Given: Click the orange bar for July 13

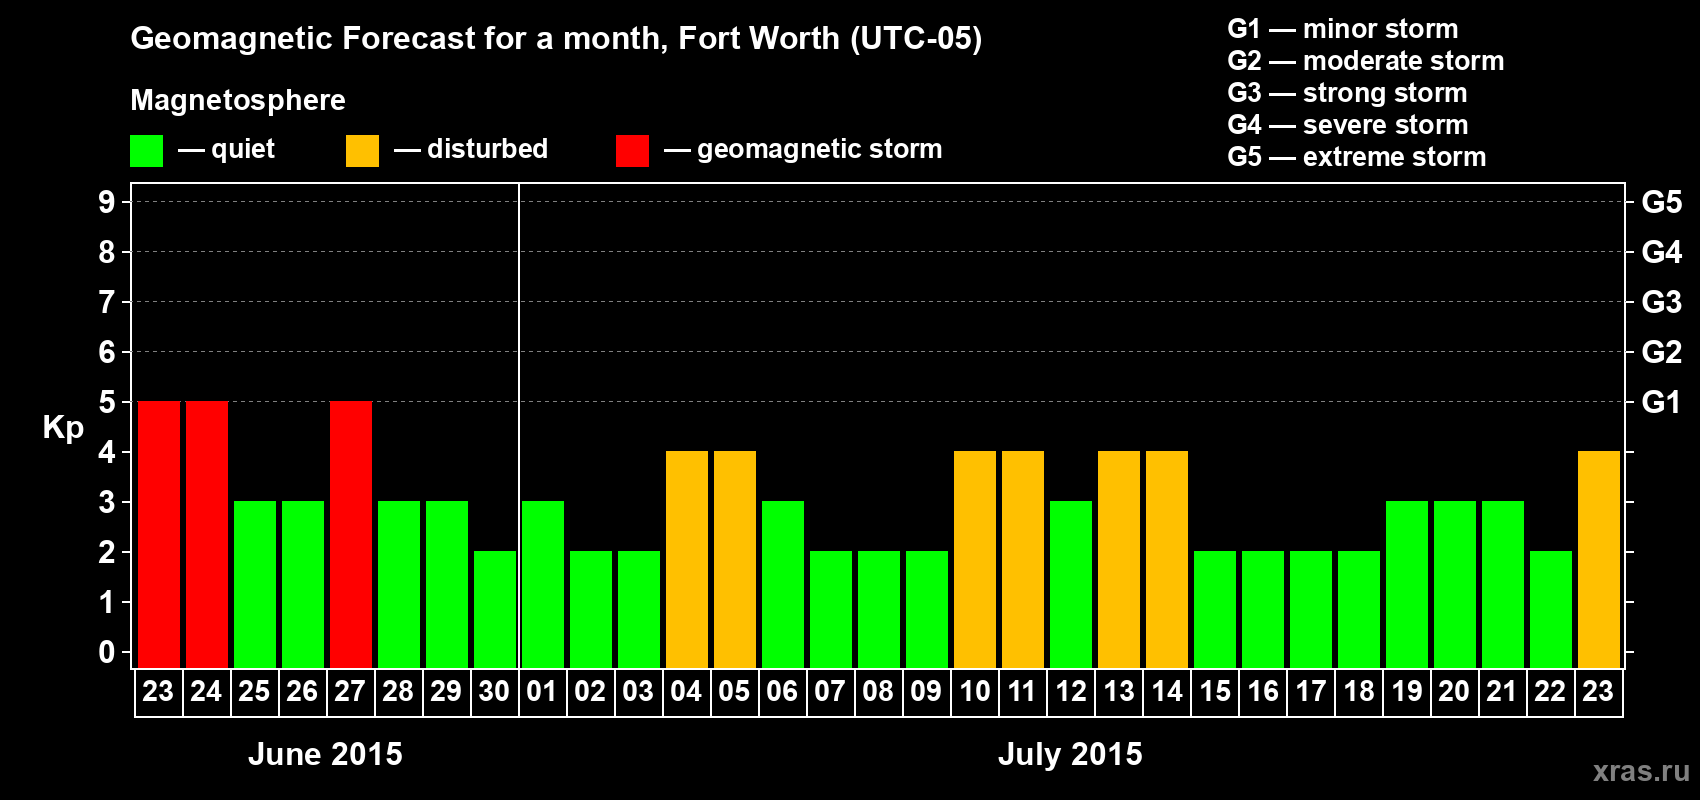Looking at the screenshot, I should tap(1119, 559).
